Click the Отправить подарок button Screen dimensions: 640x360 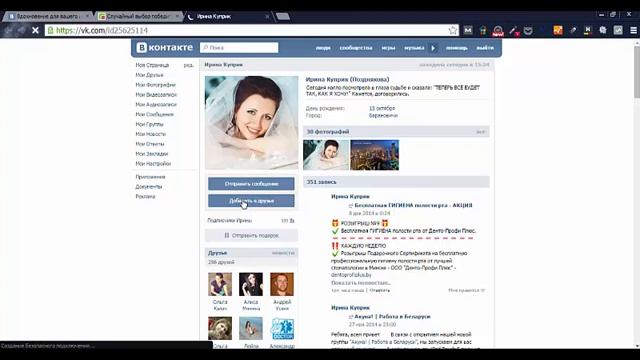[x=251, y=236]
